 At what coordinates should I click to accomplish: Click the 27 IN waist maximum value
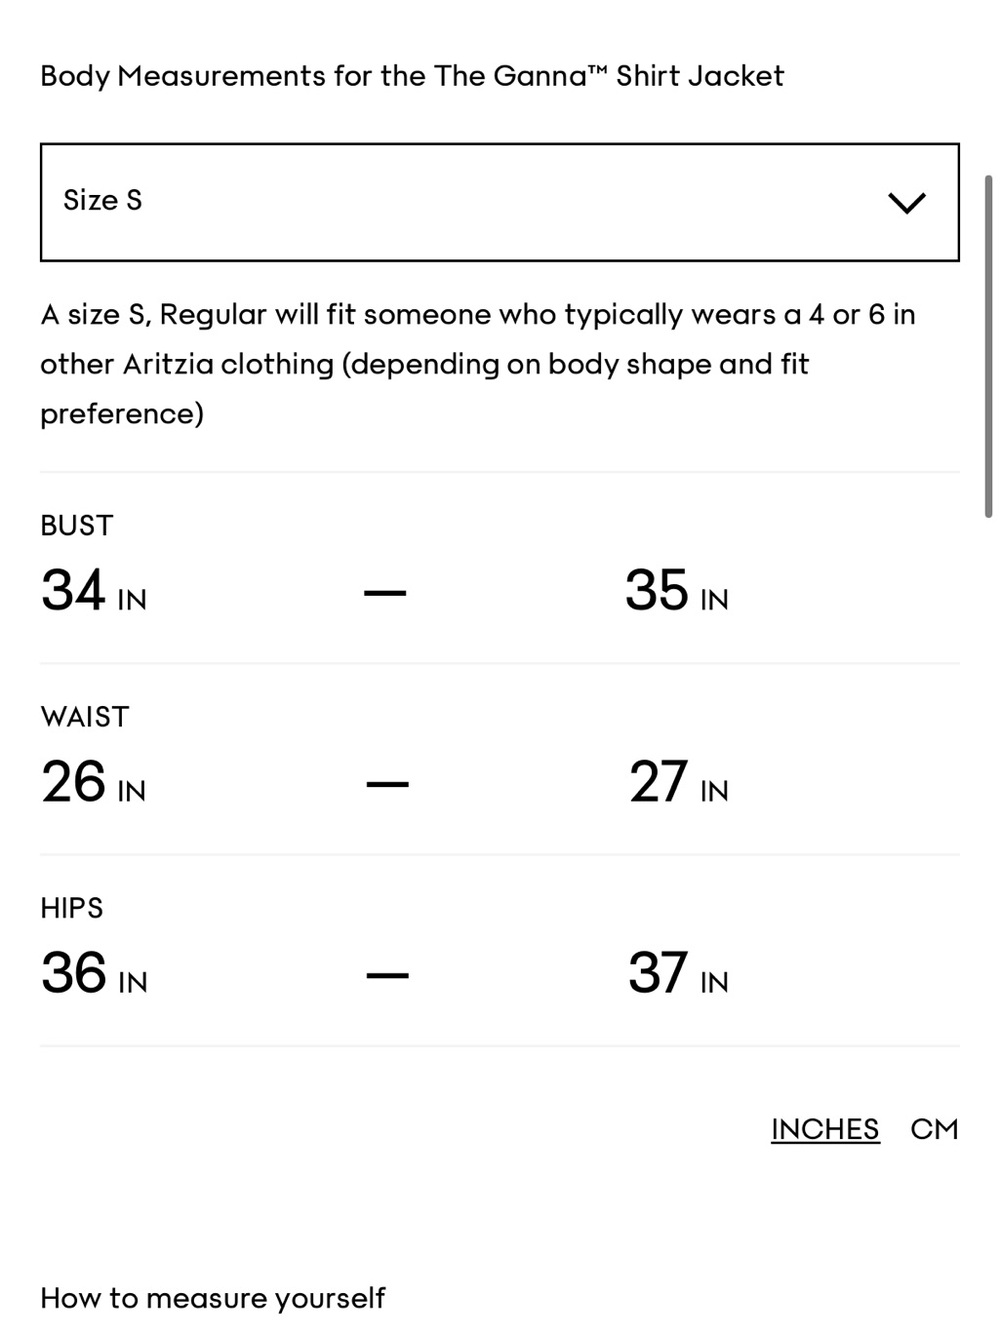coord(678,782)
